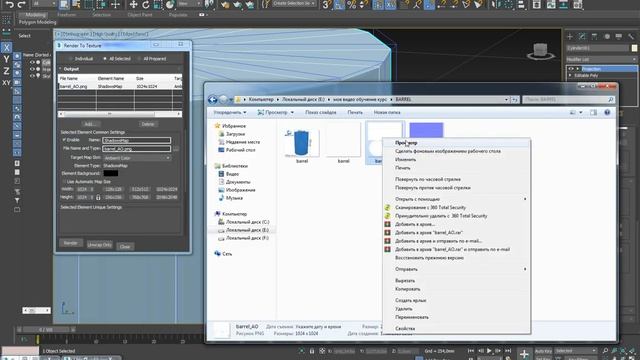Toggle Angle Snap in main toolbar
This screenshot has height=360, width=640.
click(x=339, y=4)
